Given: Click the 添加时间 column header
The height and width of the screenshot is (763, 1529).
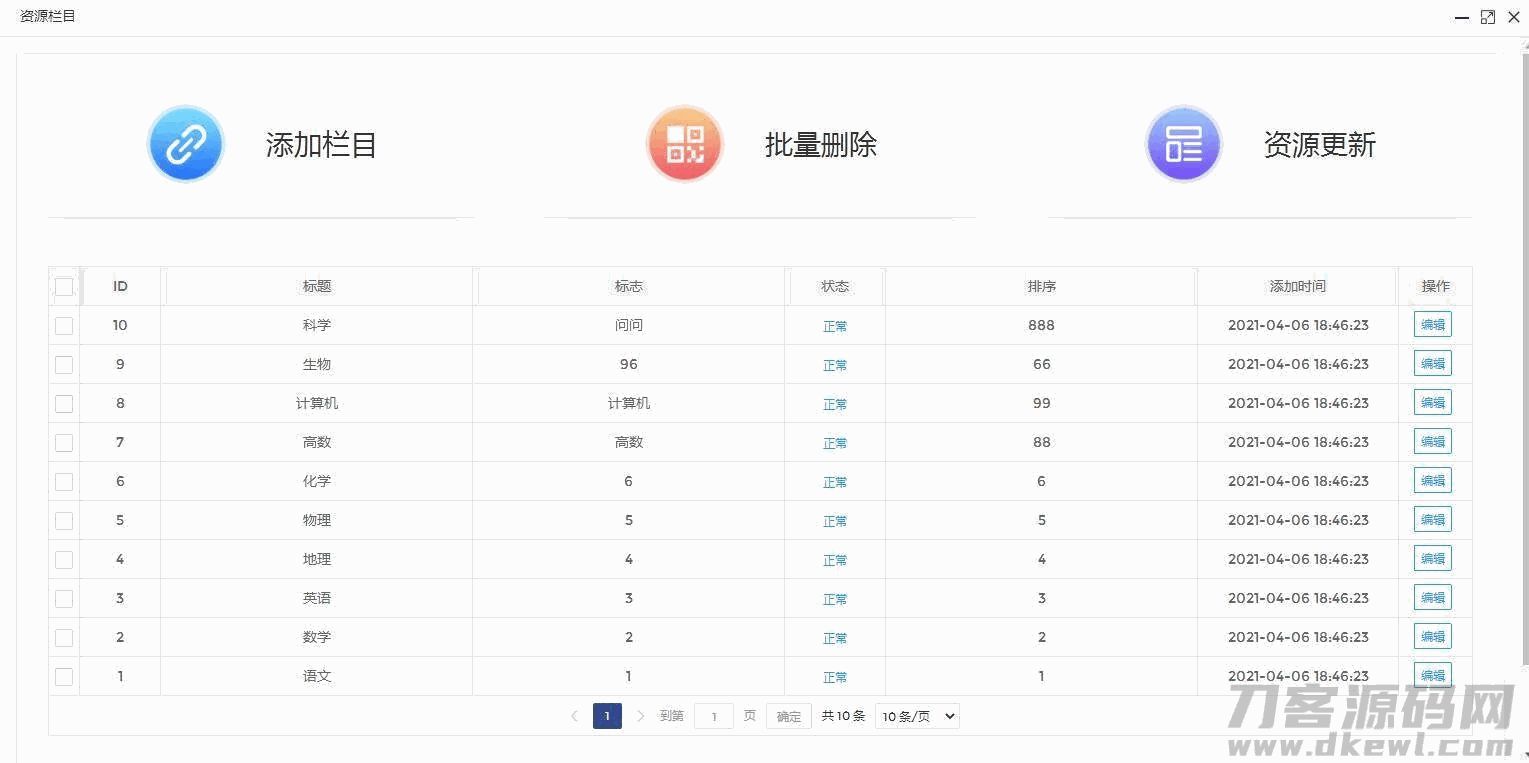Looking at the screenshot, I should 1297,287.
